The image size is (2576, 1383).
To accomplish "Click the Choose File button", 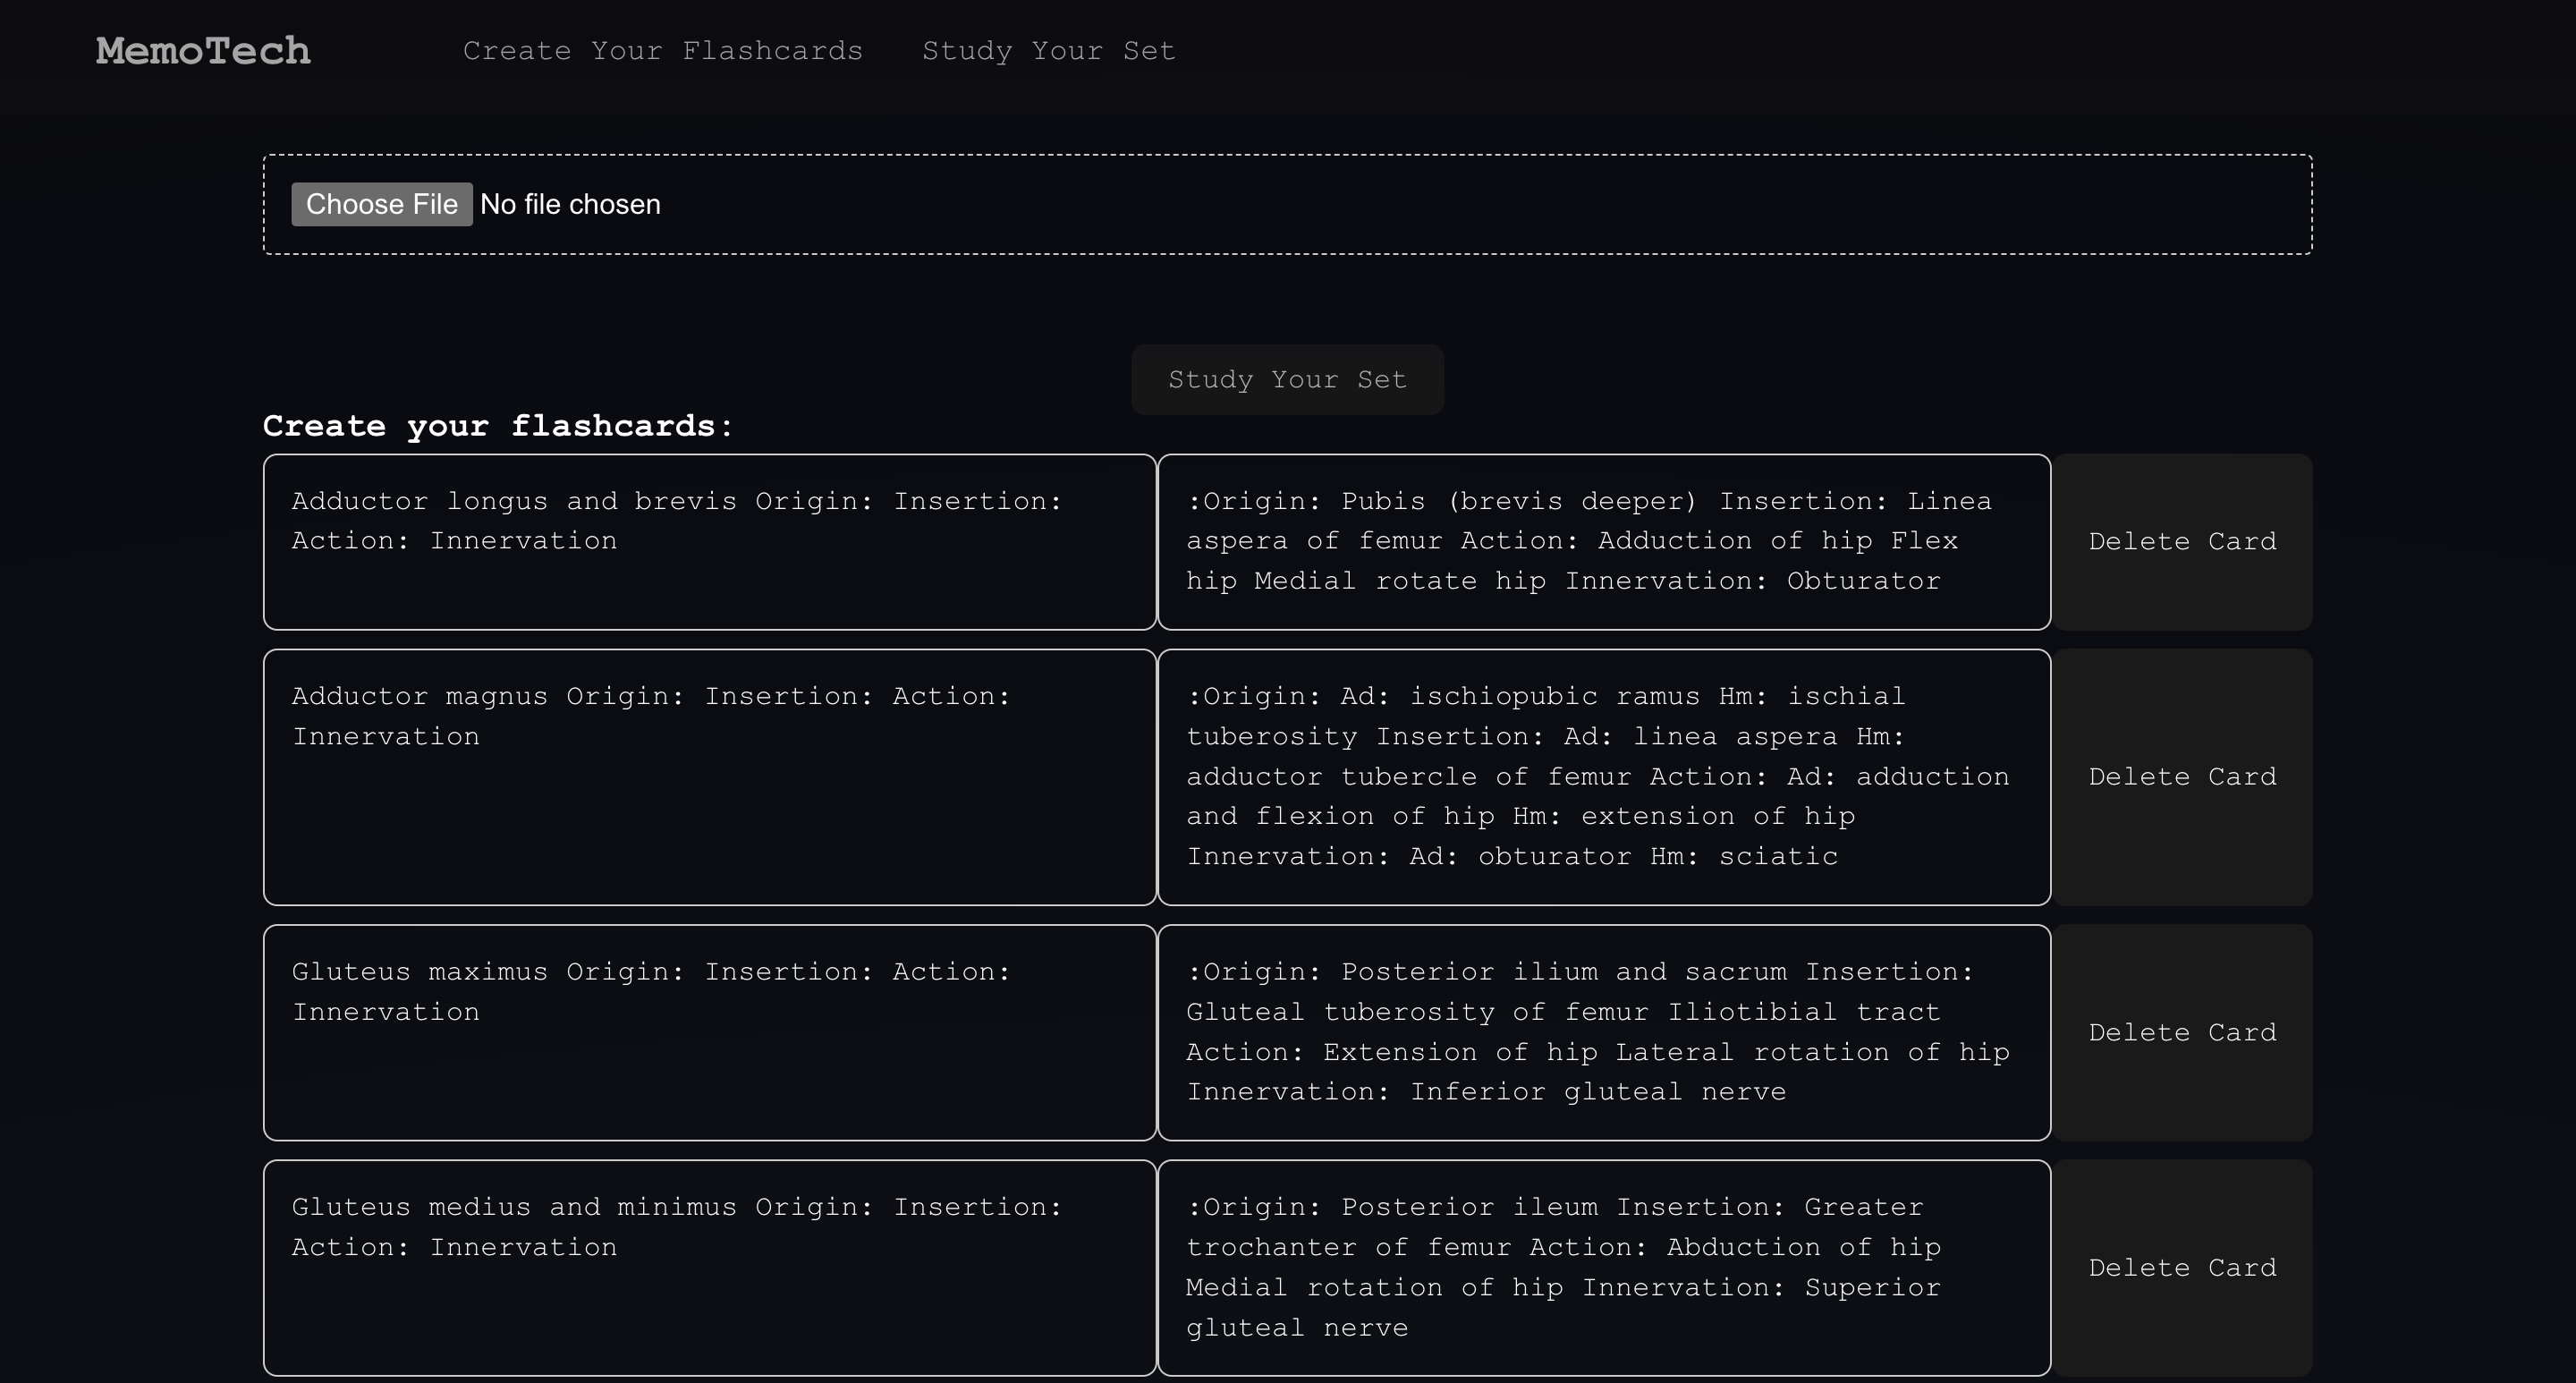I will point(381,204).
